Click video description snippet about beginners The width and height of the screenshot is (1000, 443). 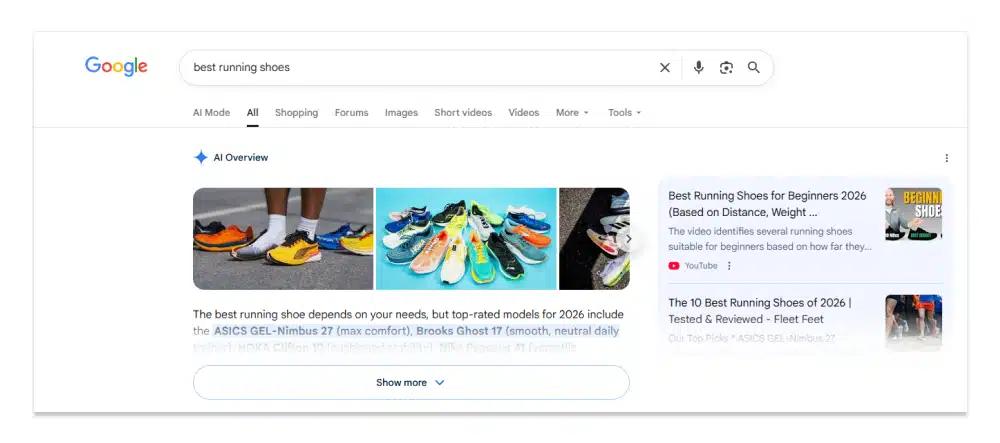tap(770, 239)
